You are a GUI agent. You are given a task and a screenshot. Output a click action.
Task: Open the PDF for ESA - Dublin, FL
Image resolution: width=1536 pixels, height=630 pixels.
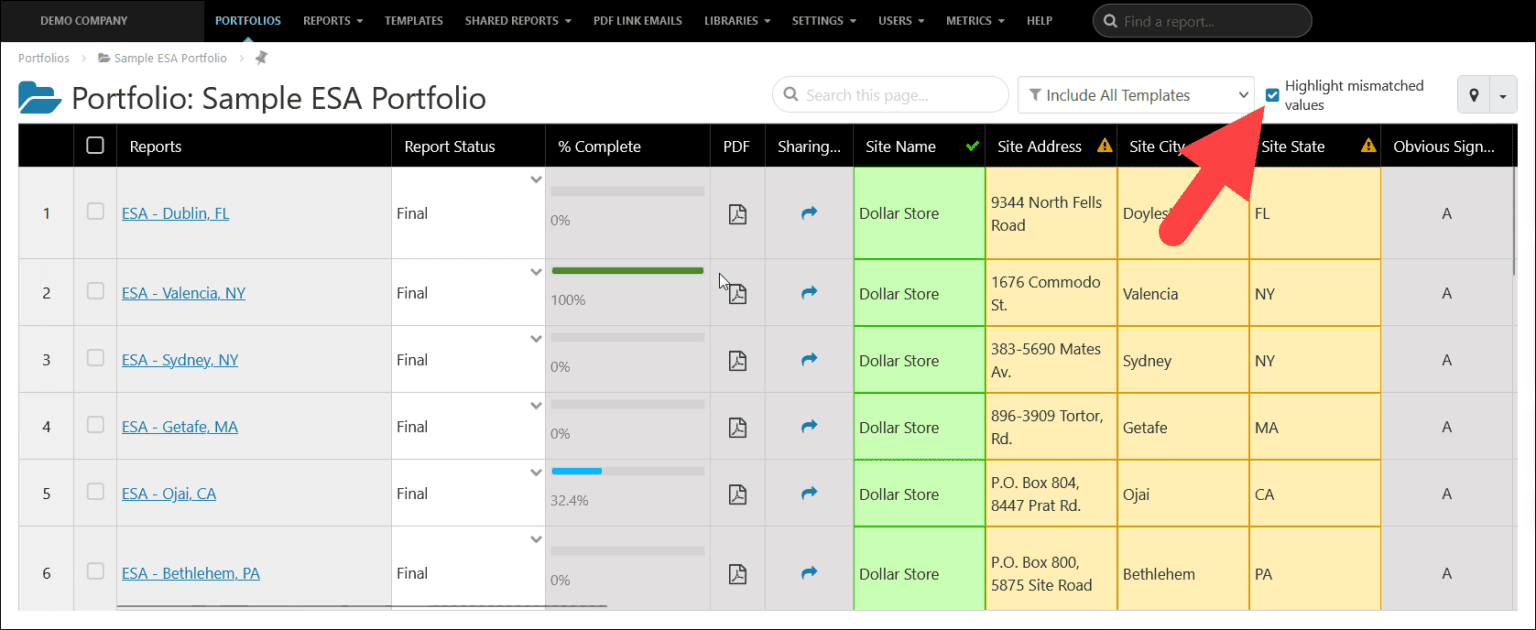[x=737, y=214]
